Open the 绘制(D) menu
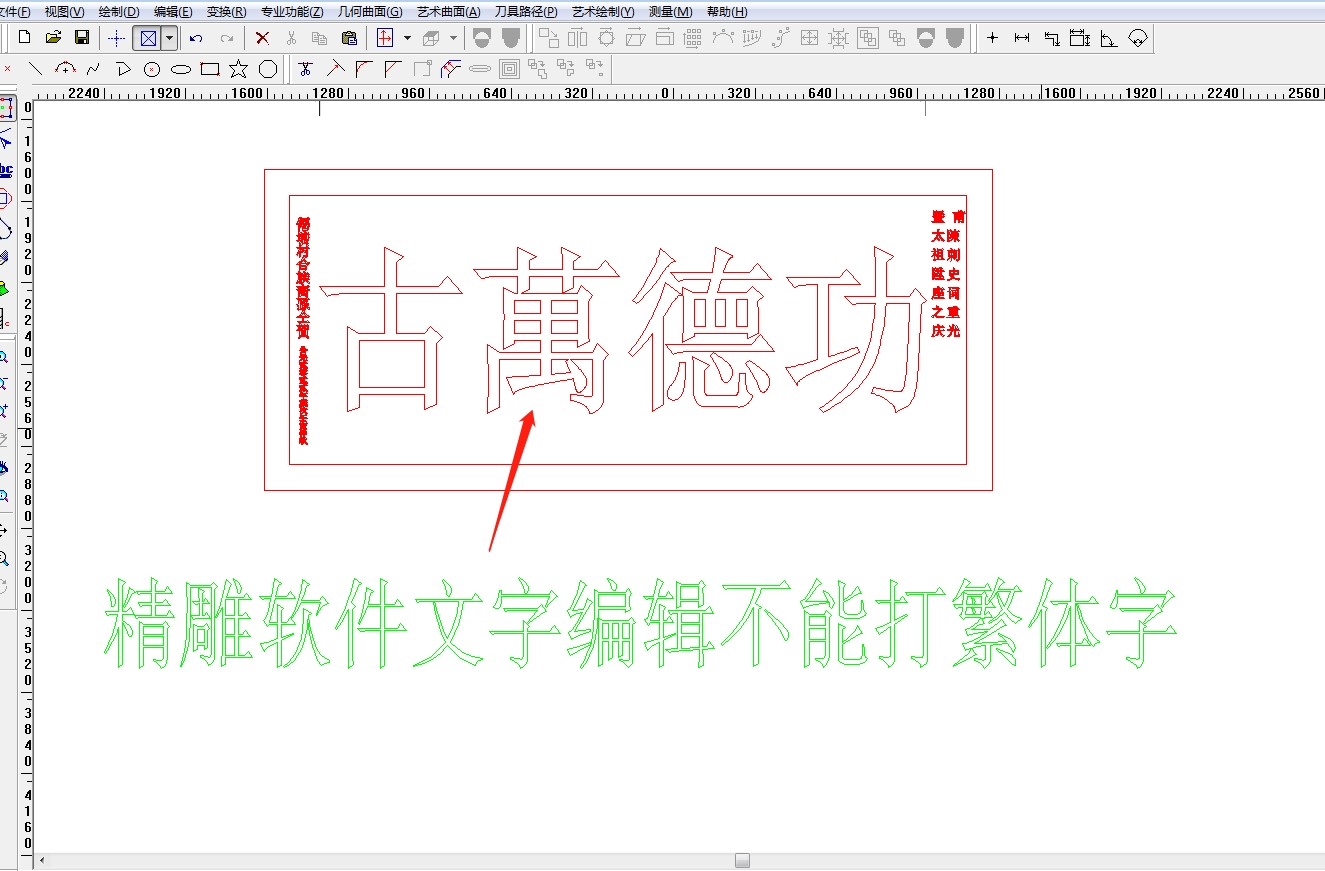Image resolution: width=1325 pixels, height=871 pixels. point(119,12)
